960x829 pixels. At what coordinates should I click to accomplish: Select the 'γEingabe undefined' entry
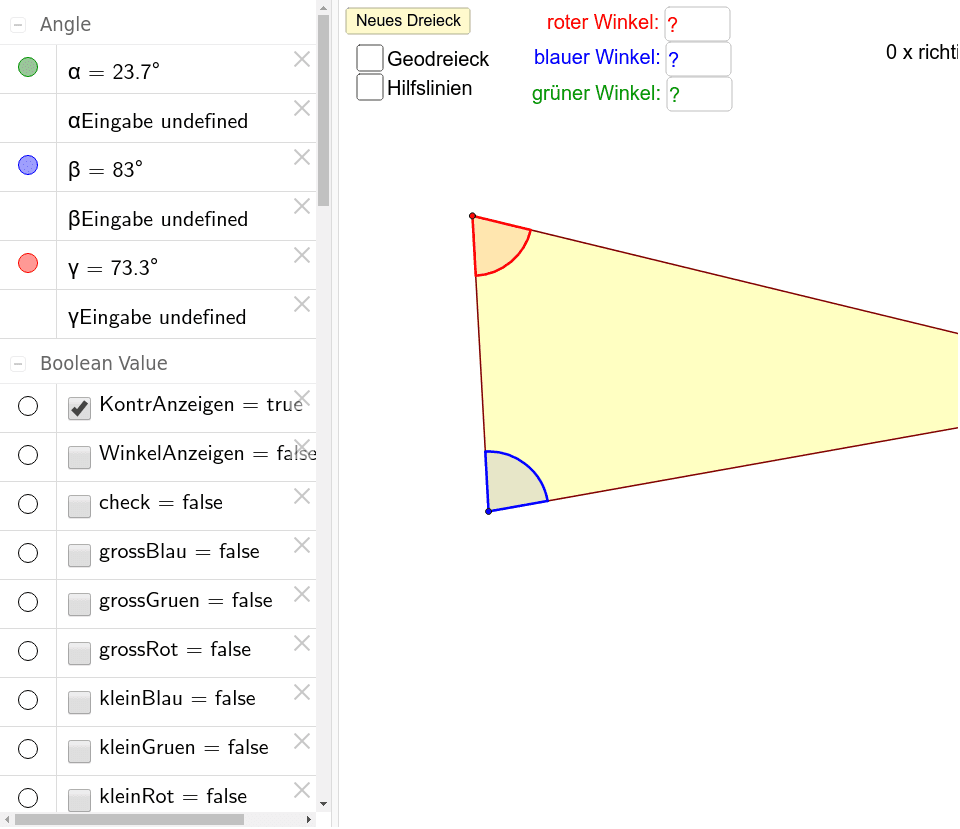tap(157, 317)
